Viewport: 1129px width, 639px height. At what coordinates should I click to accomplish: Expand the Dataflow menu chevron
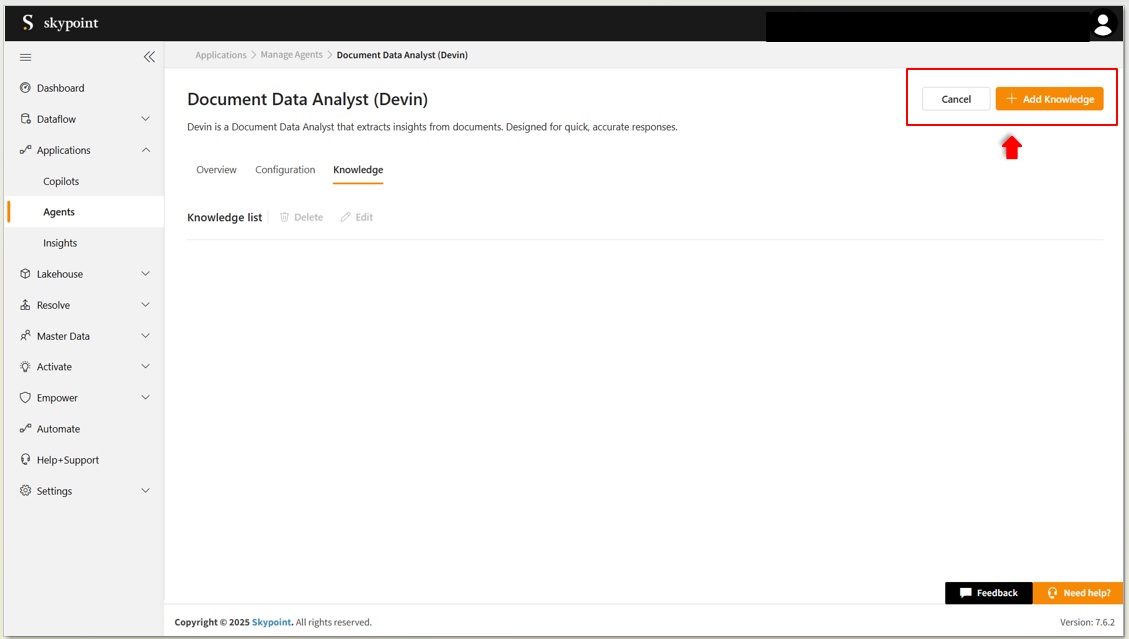click(145, 119)
